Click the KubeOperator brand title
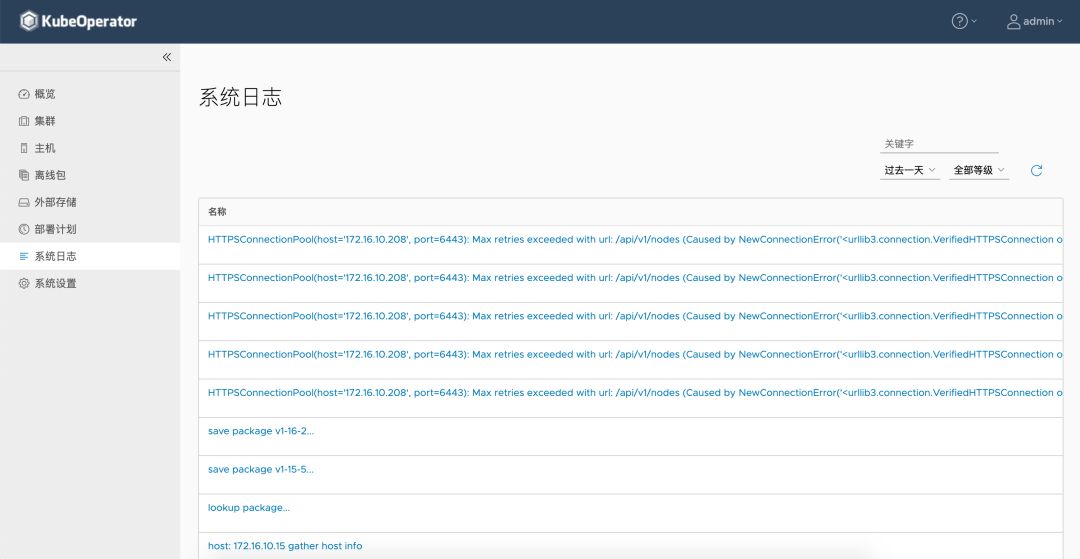 90,21
